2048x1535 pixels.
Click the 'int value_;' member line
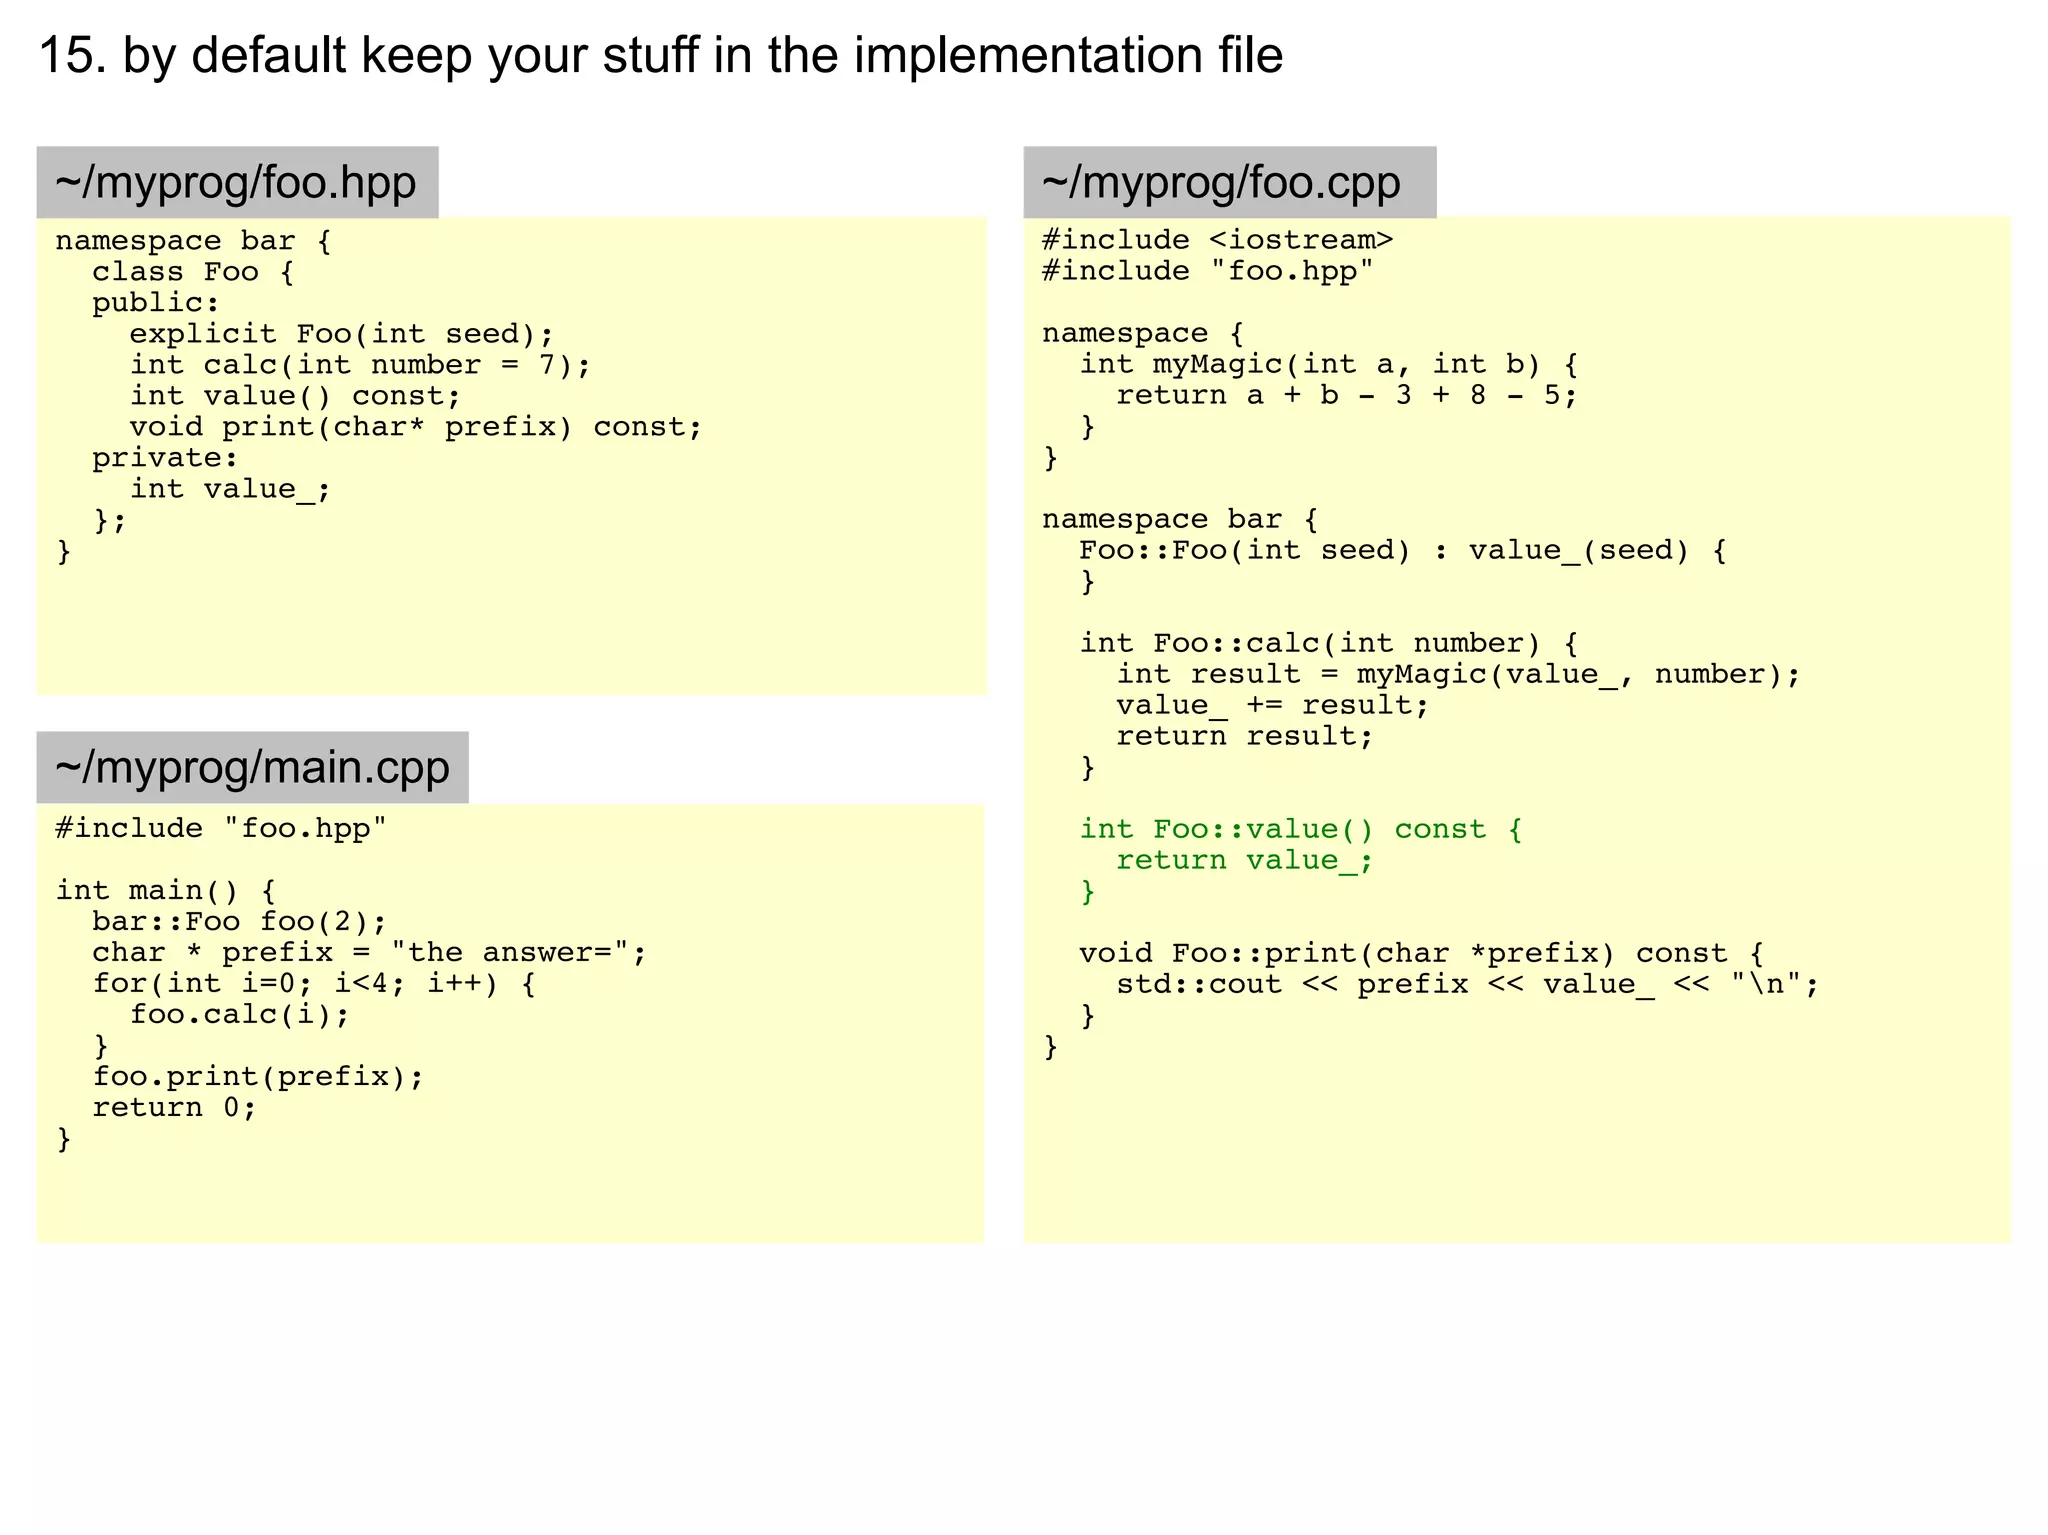coord(230,489)
